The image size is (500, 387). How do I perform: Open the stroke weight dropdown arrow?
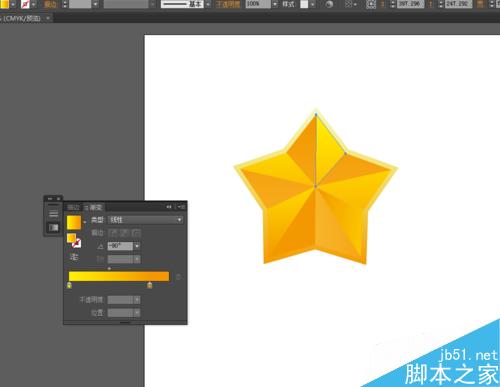coord(96,4)
